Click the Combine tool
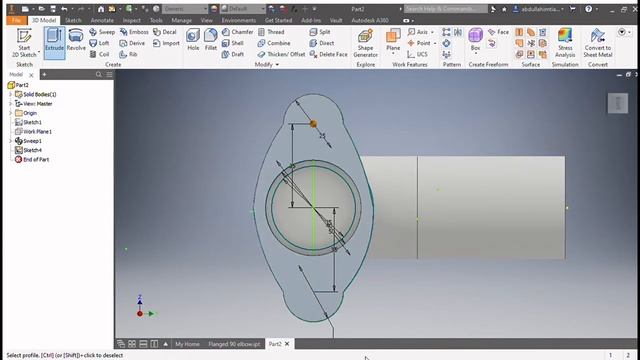 click(274, 43)
